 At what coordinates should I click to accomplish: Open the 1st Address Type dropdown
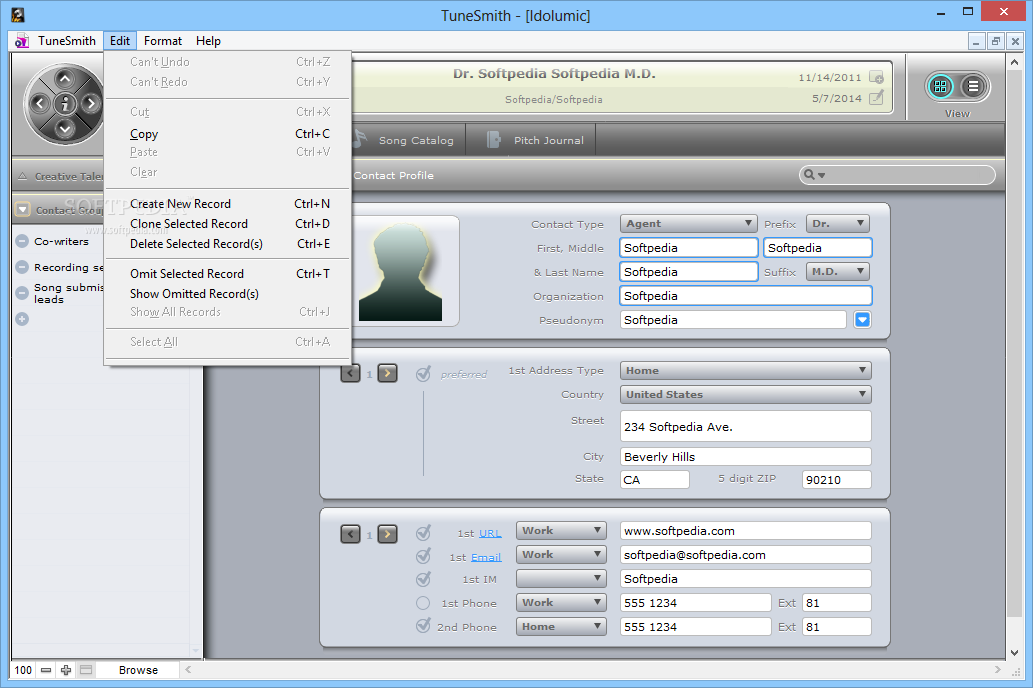(x=745, y=370)
